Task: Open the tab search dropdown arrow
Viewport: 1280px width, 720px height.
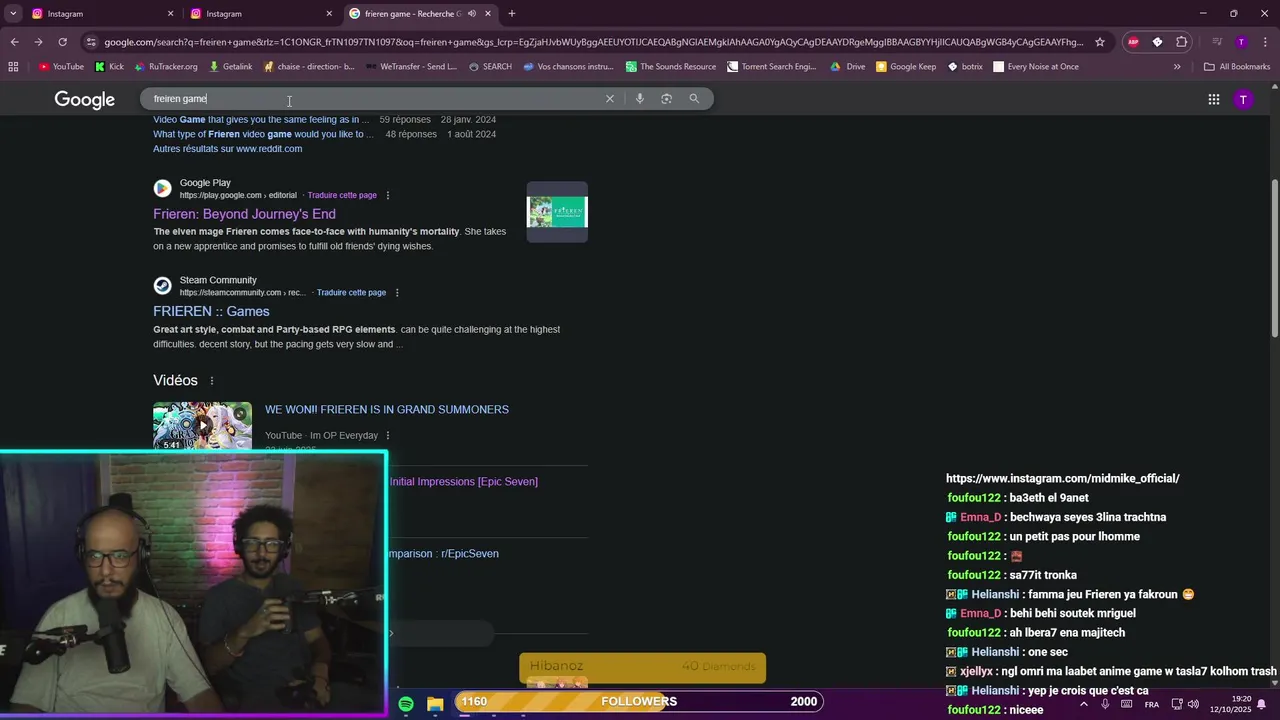Action: click(13, 14)
